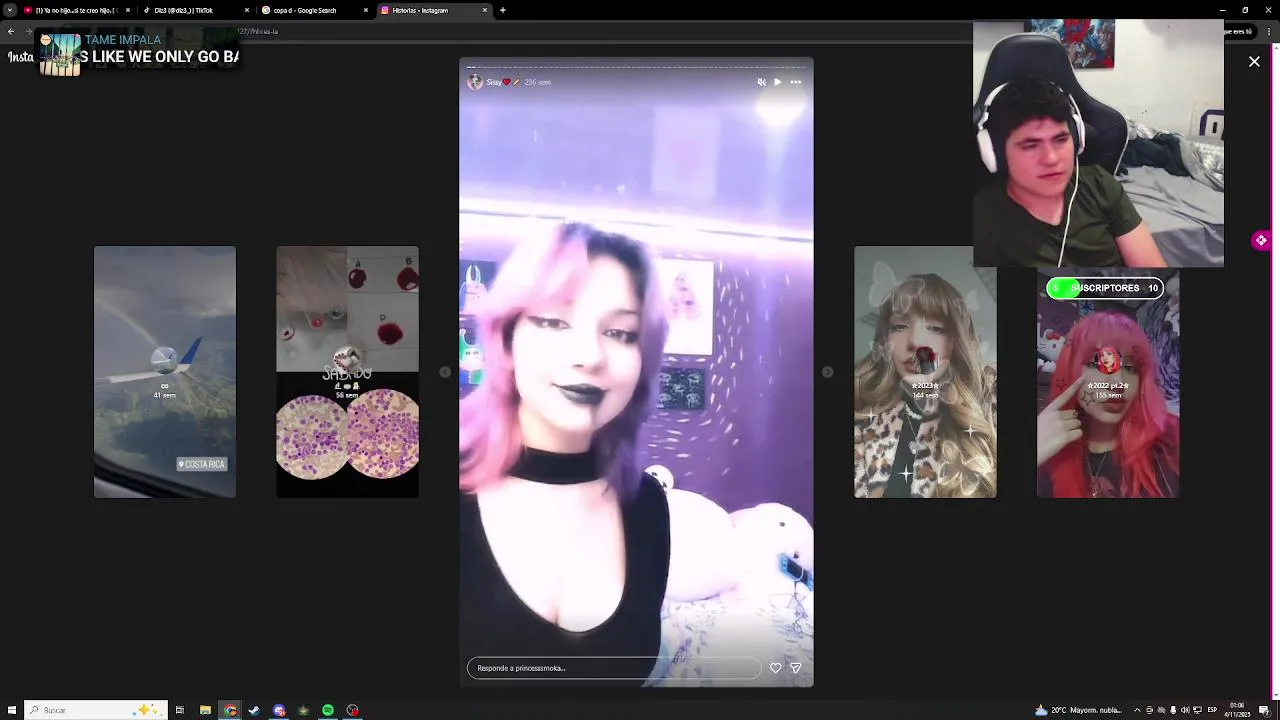
Task: Open the volume control in system tray
Action: [x=1185, y=710]
